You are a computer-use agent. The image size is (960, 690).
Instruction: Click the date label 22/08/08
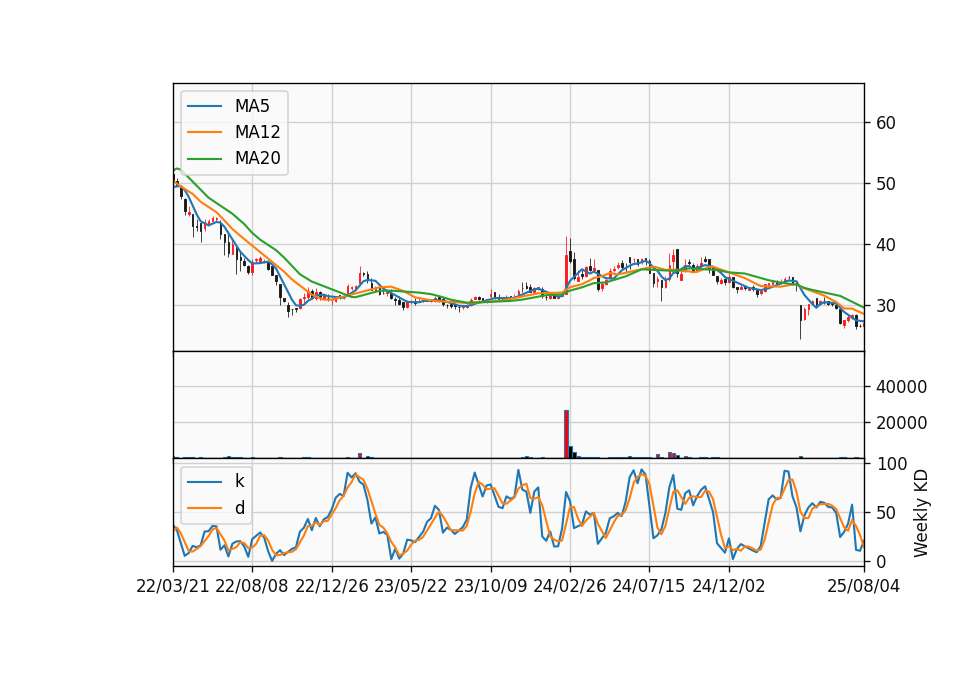[x=252, y=587]
